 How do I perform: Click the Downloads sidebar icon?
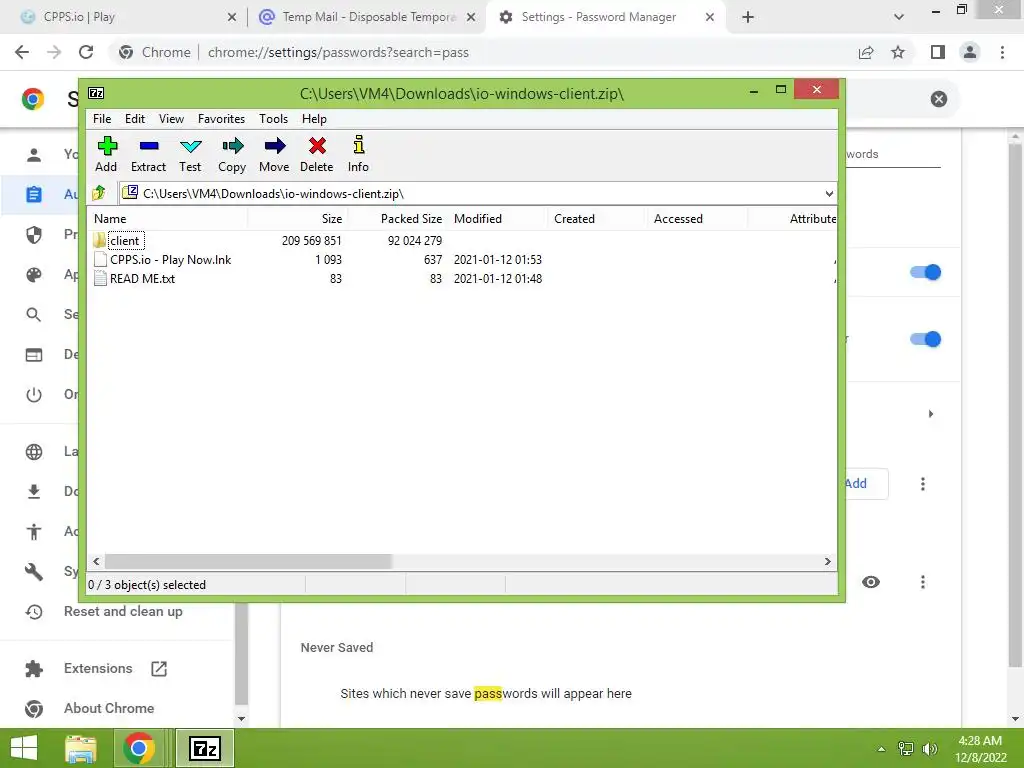[33, 492]
